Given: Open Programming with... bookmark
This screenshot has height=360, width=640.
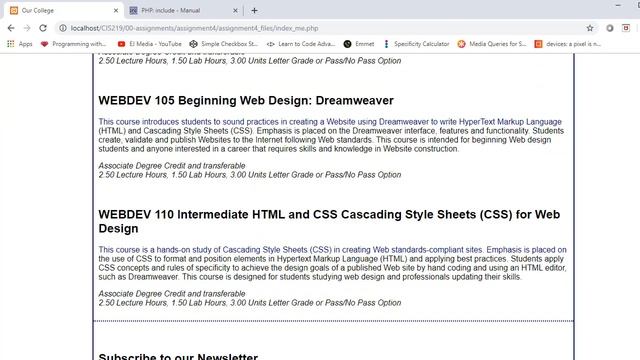Looking at the screenshot, I should [x=73, y=44].
